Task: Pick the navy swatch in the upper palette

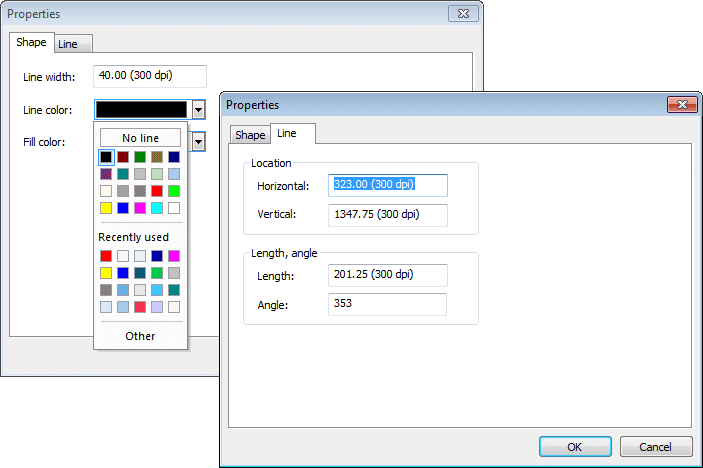Action: click(x=174, y=157)
